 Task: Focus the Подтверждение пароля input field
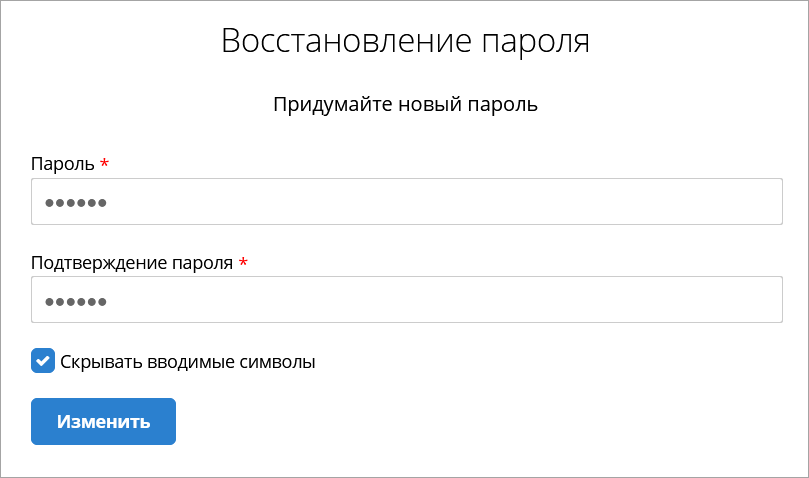click(406, 300)
